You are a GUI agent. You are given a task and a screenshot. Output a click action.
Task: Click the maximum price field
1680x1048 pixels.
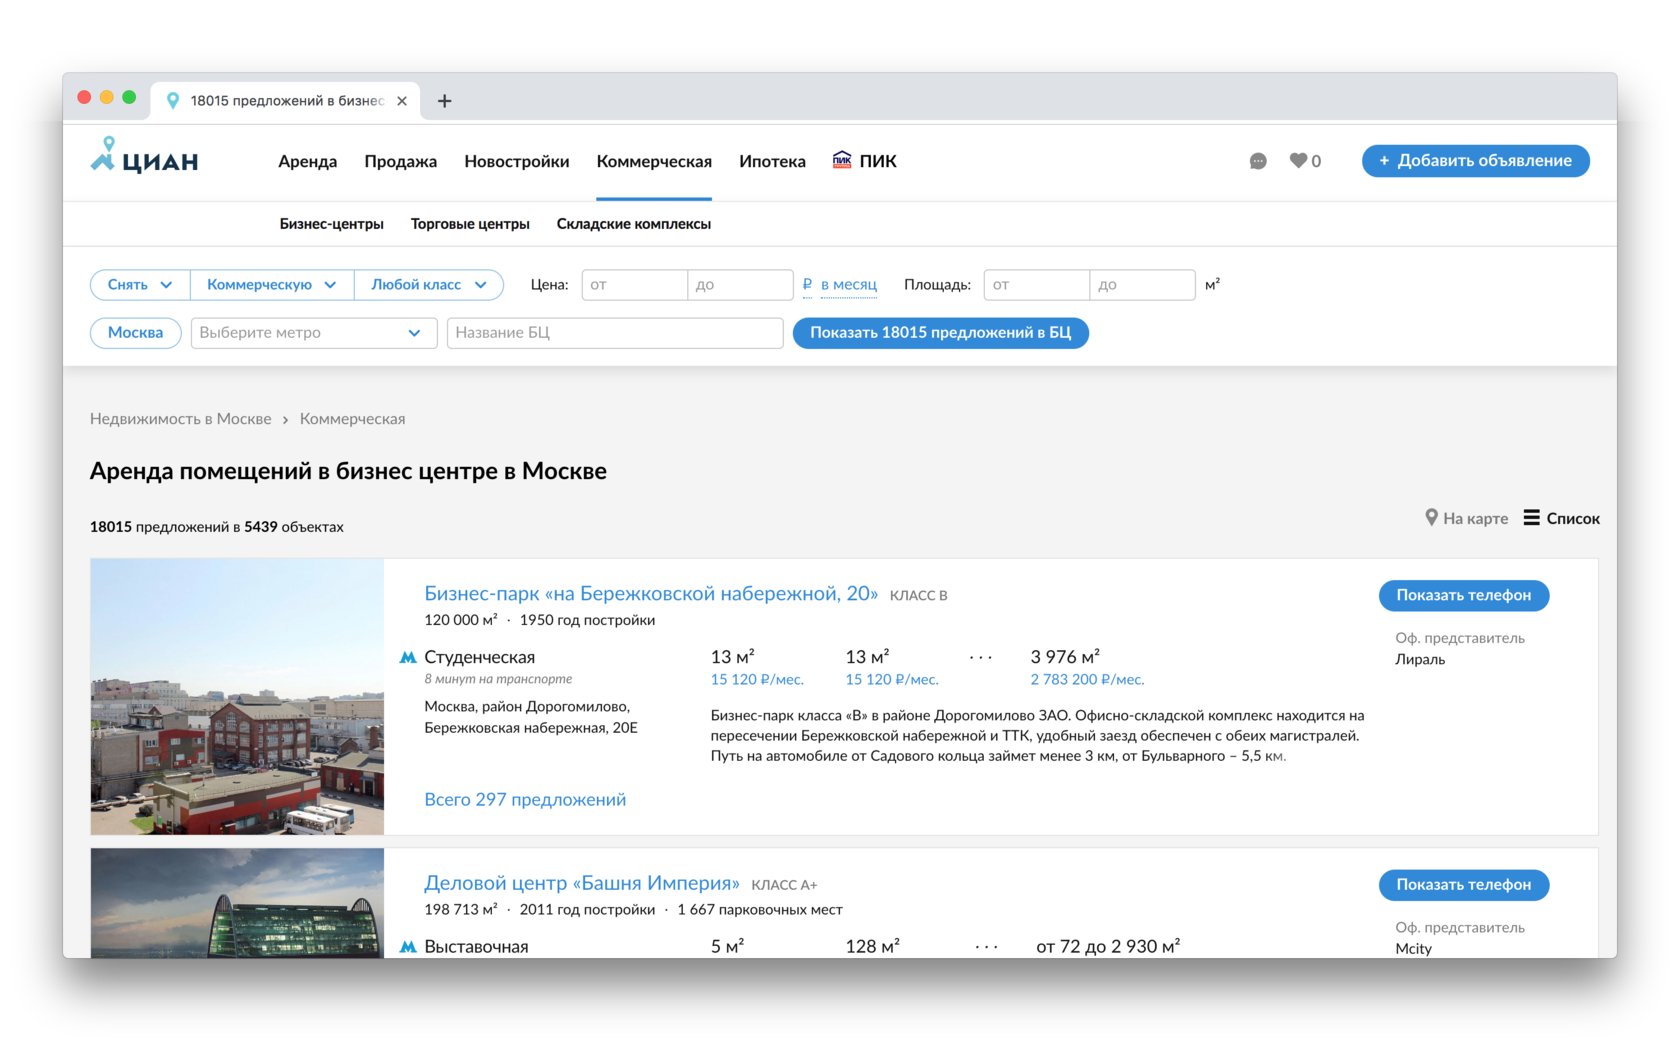point(741,285)
